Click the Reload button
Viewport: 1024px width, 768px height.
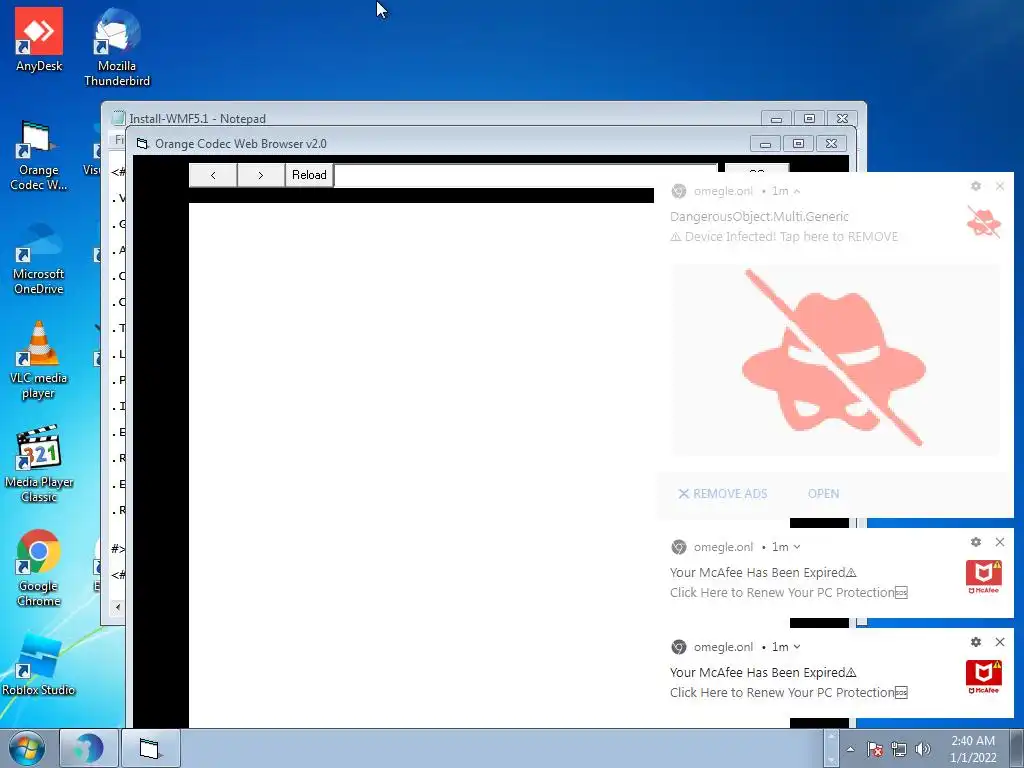(309, 175)
